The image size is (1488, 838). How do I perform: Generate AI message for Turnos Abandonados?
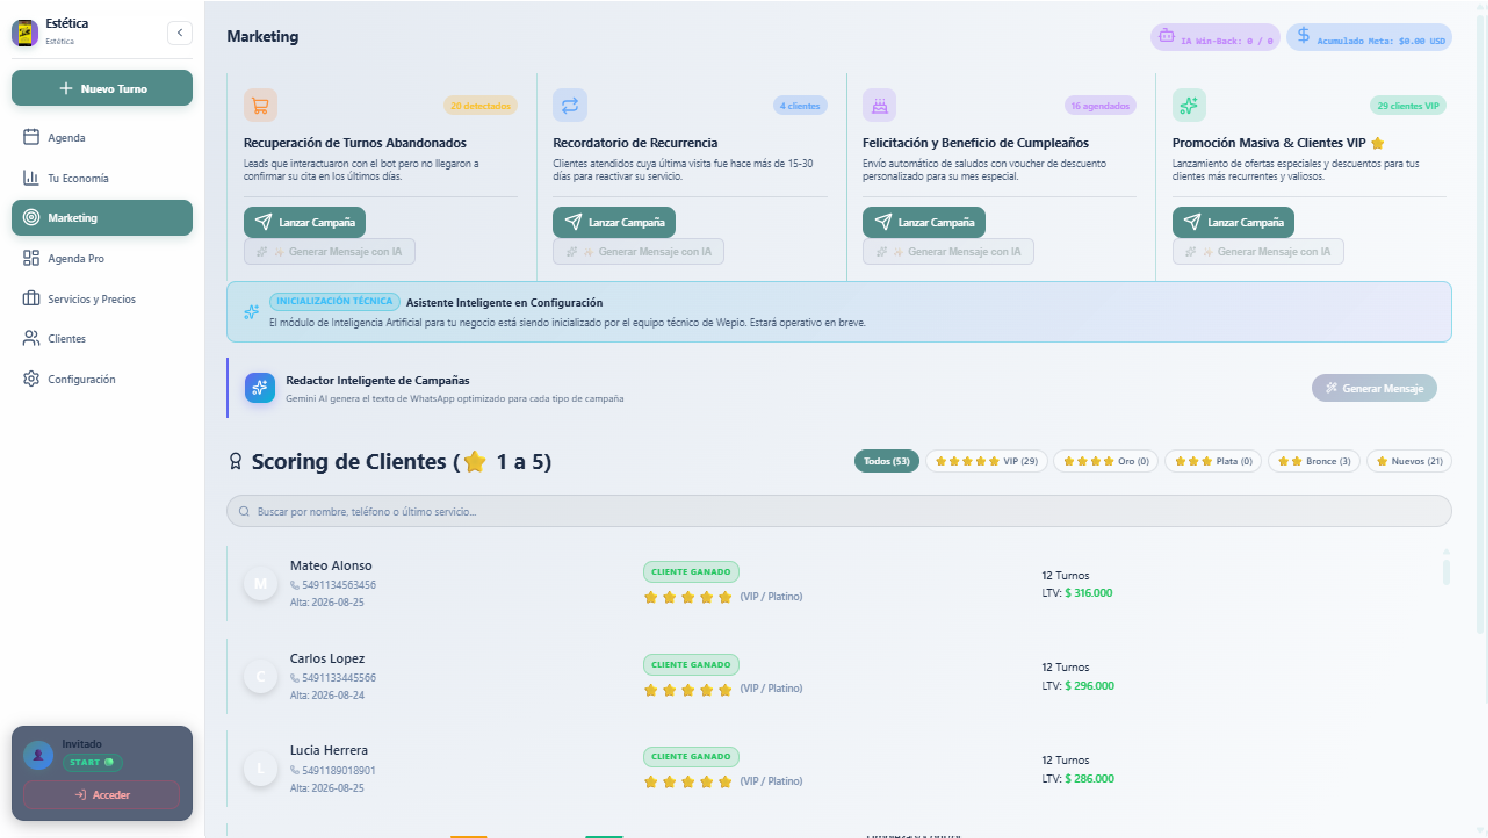[x=330, y=252]
